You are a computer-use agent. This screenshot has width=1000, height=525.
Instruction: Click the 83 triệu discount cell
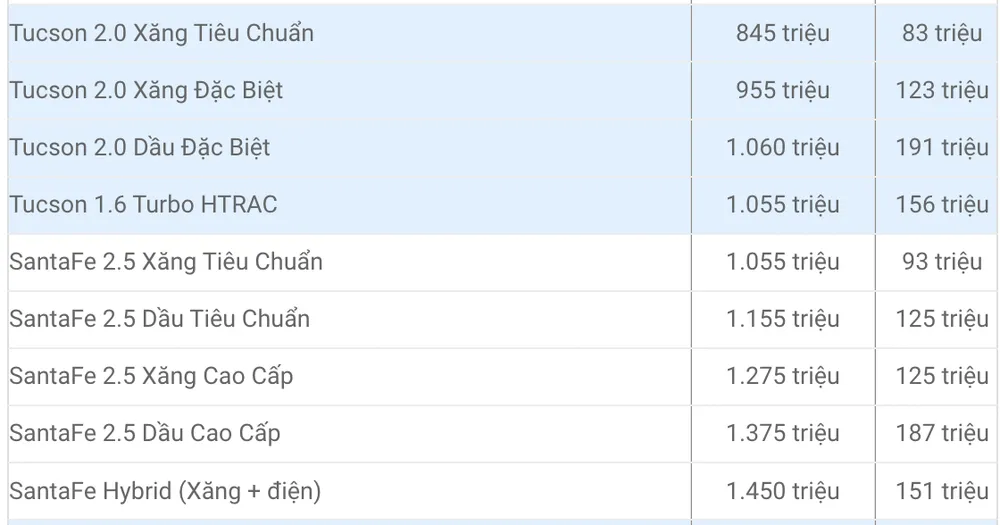942,33
